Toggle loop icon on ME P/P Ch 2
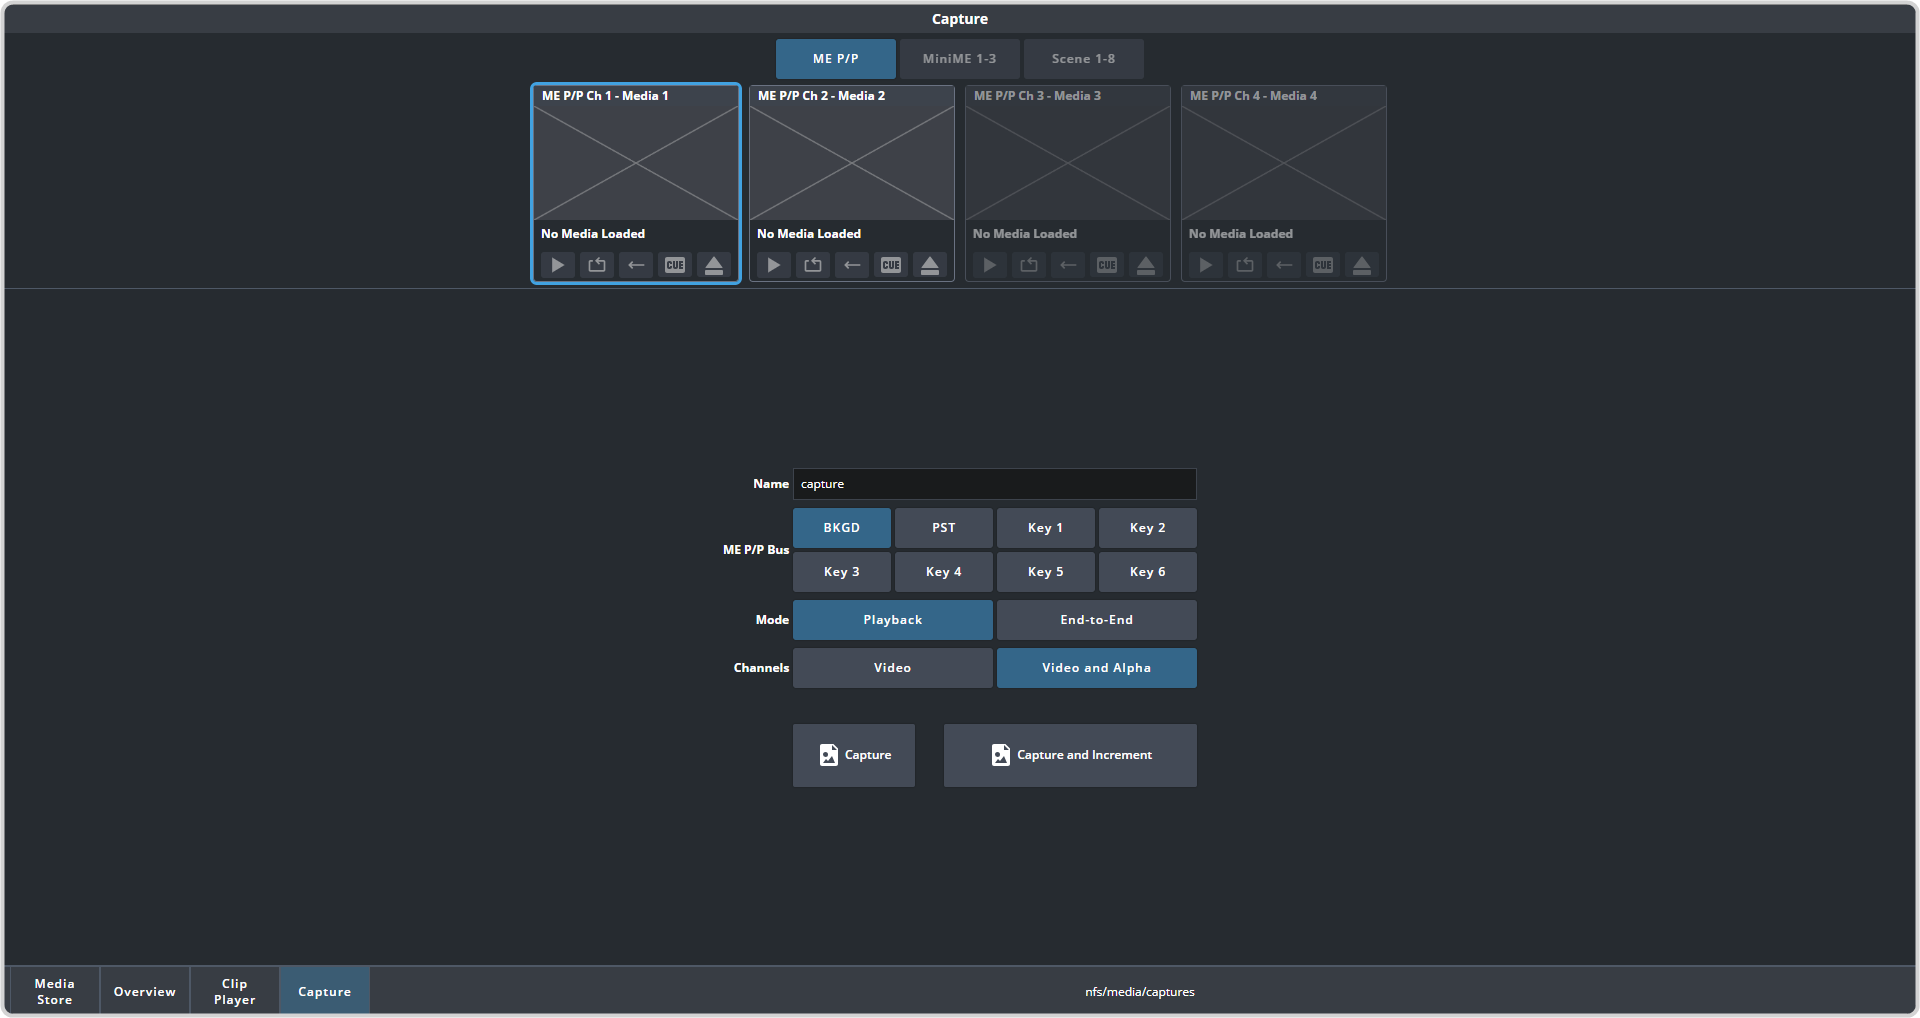Image resolution: width=1920 pixels, height=1018 pixels. point(813,265)
